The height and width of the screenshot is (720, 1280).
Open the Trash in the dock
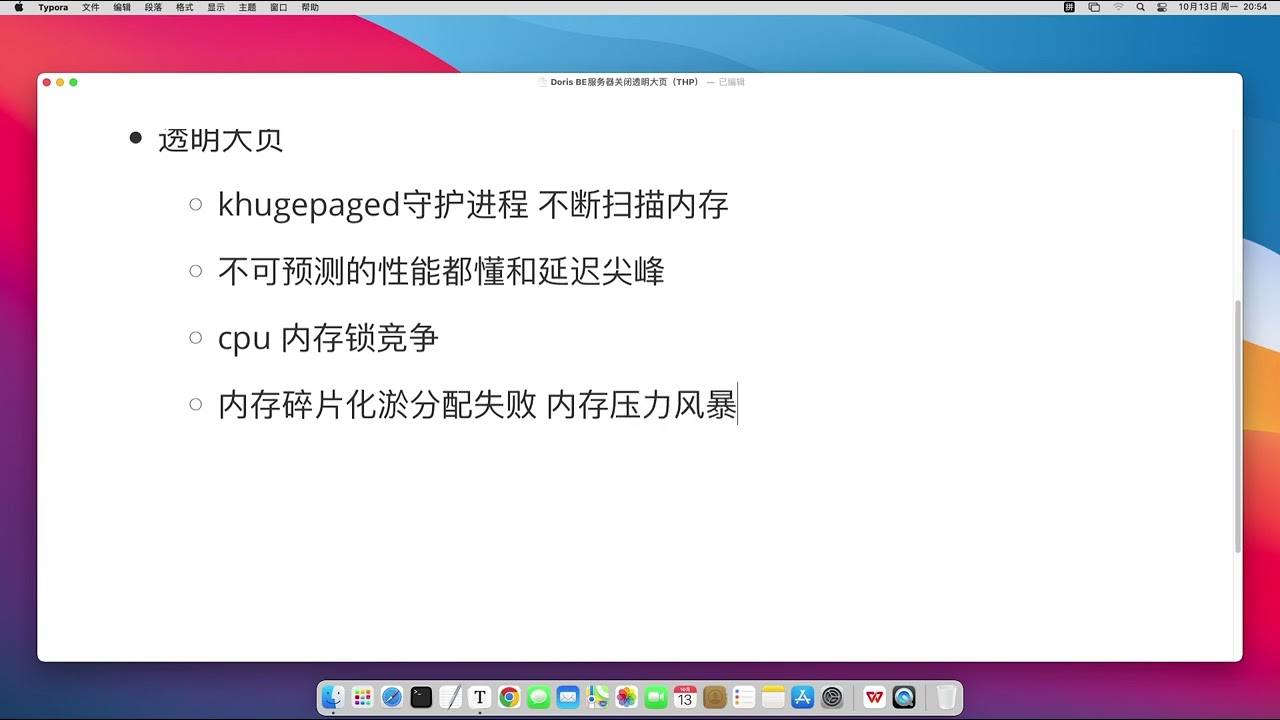click(x=946, y=697)
